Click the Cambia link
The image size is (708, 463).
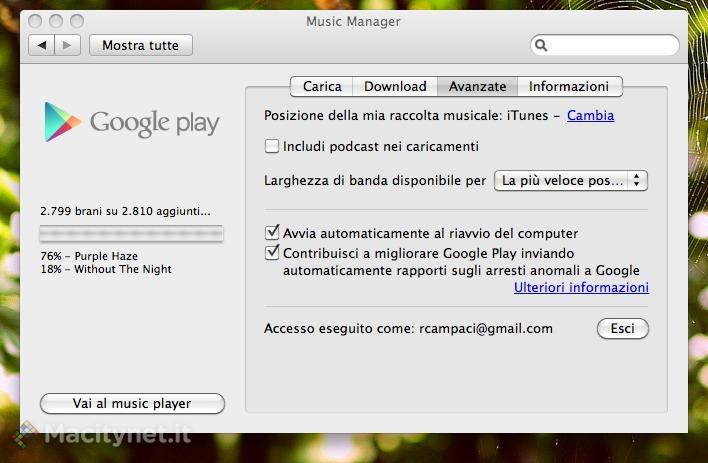coord(590,116)
